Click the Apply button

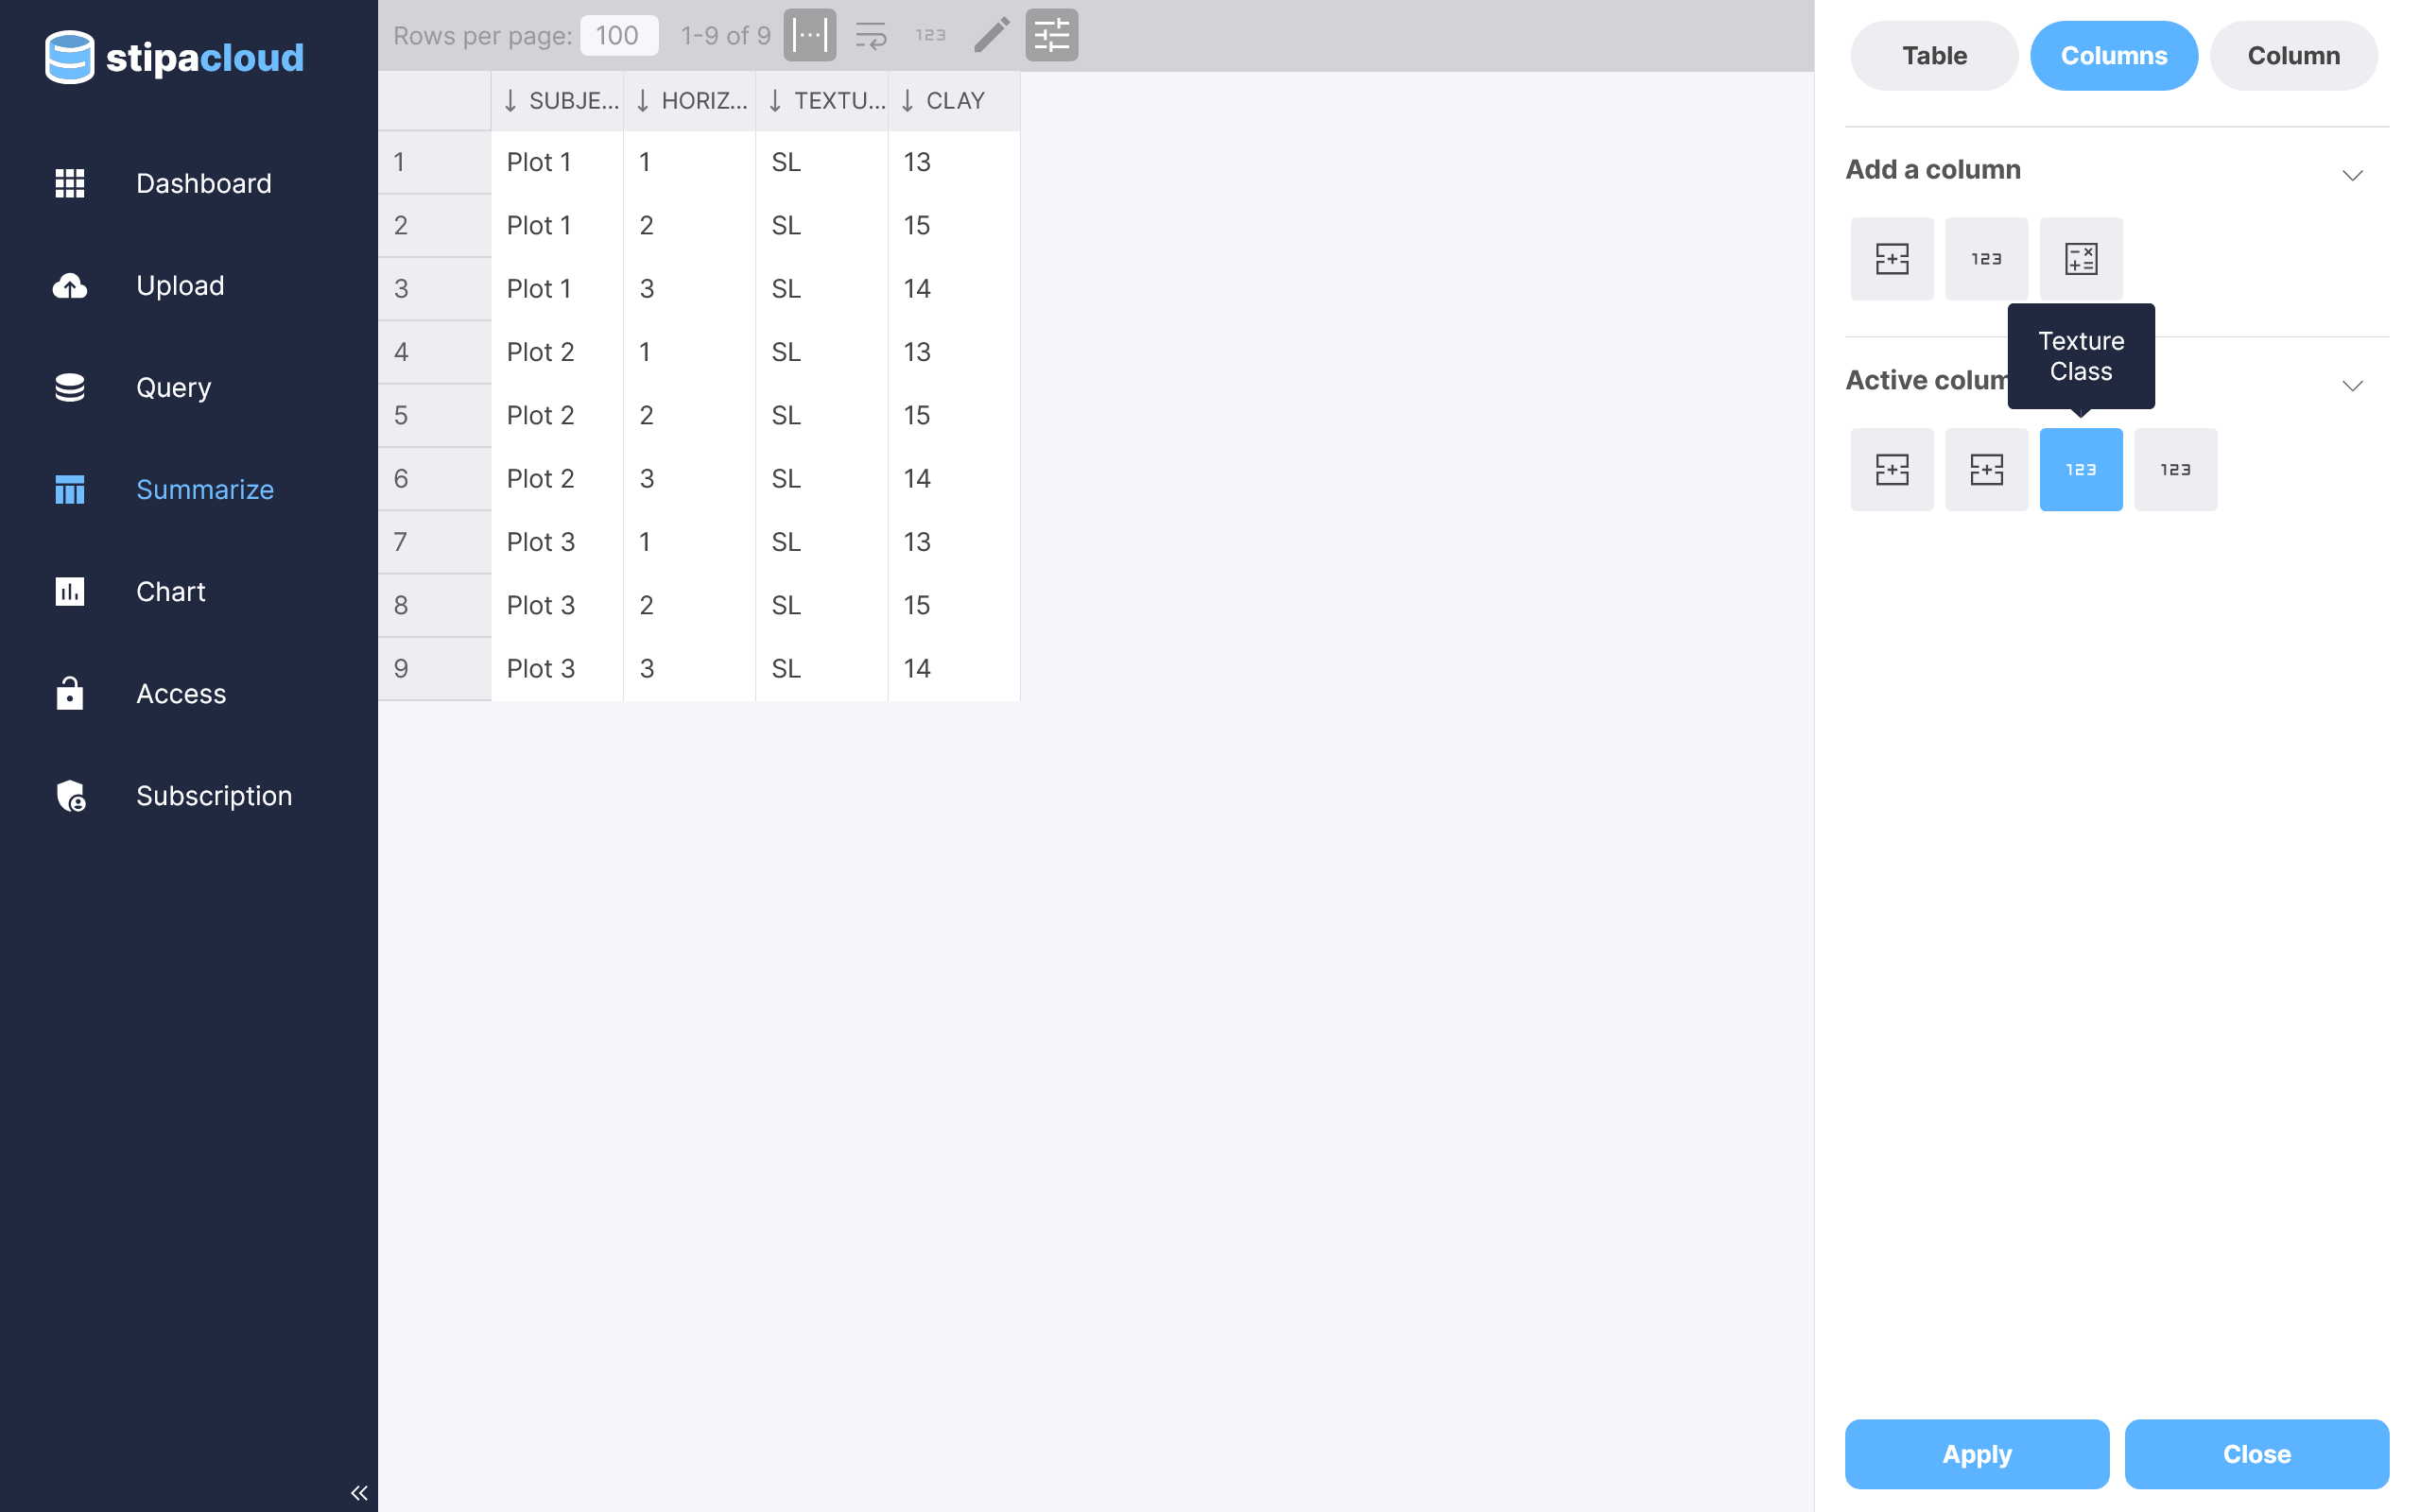tap(1976, 1454)
